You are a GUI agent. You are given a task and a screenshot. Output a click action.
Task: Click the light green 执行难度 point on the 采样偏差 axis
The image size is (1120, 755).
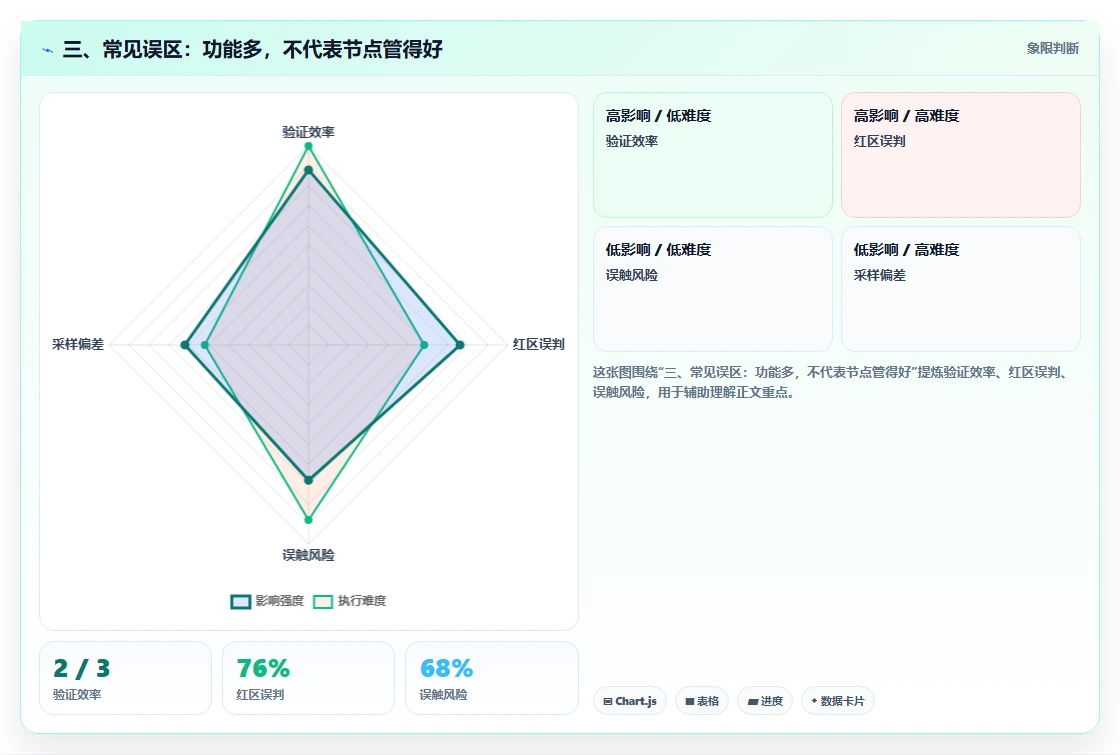point(205,345)
